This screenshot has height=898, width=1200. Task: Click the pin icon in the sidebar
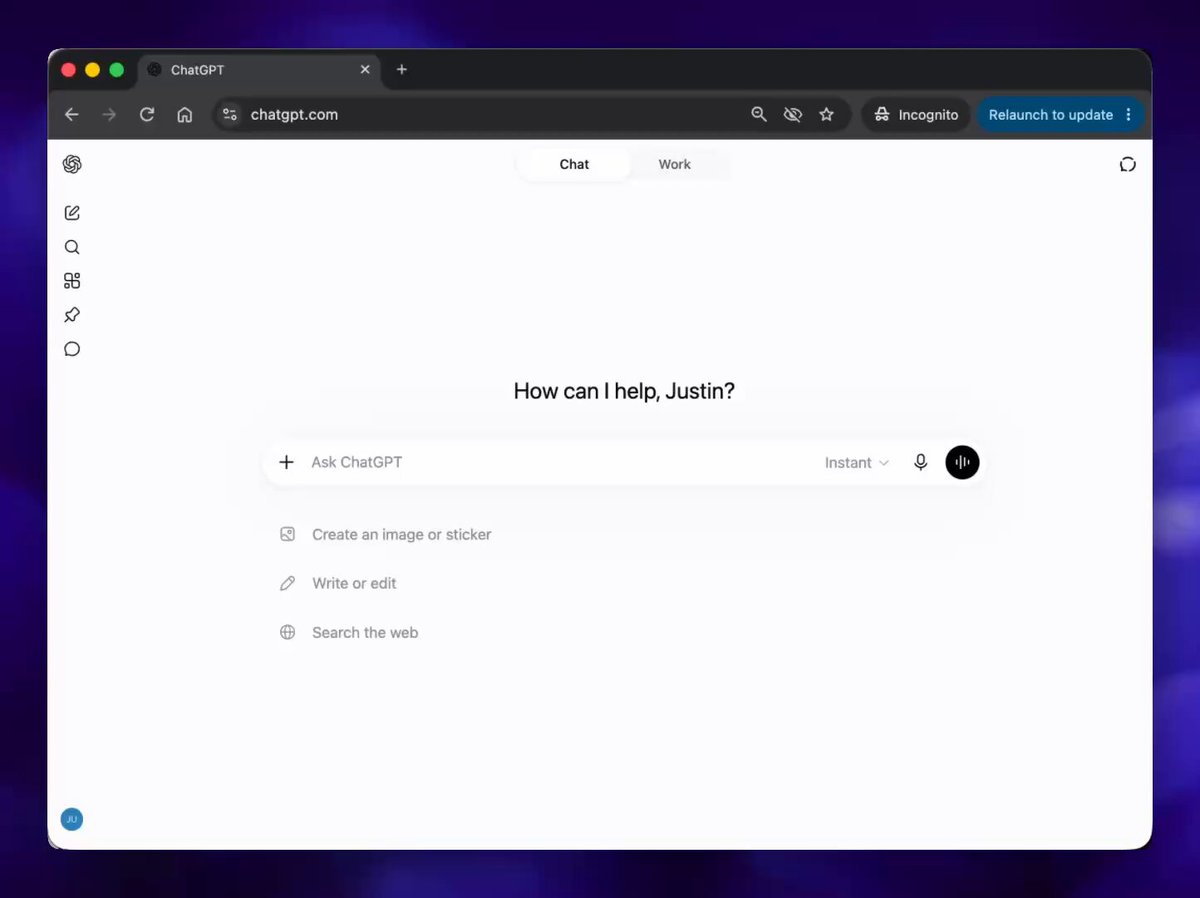[x=72, y=315]
